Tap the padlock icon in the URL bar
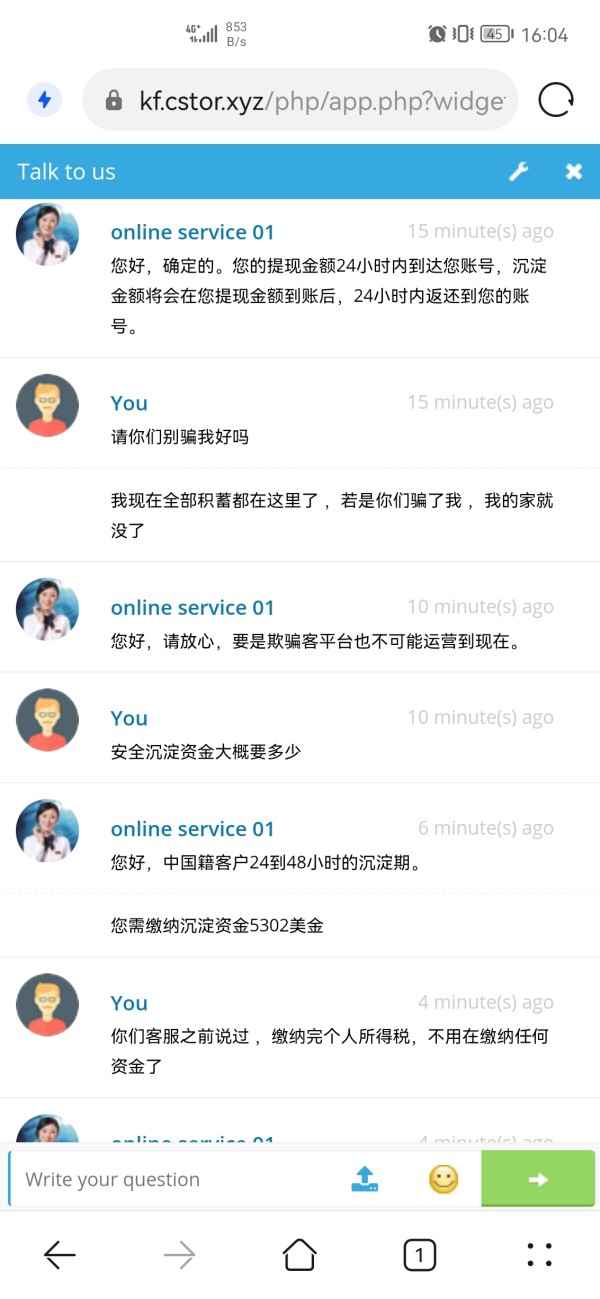The width and height of the screenshot is (600, 1299). [x=114, y=101]
